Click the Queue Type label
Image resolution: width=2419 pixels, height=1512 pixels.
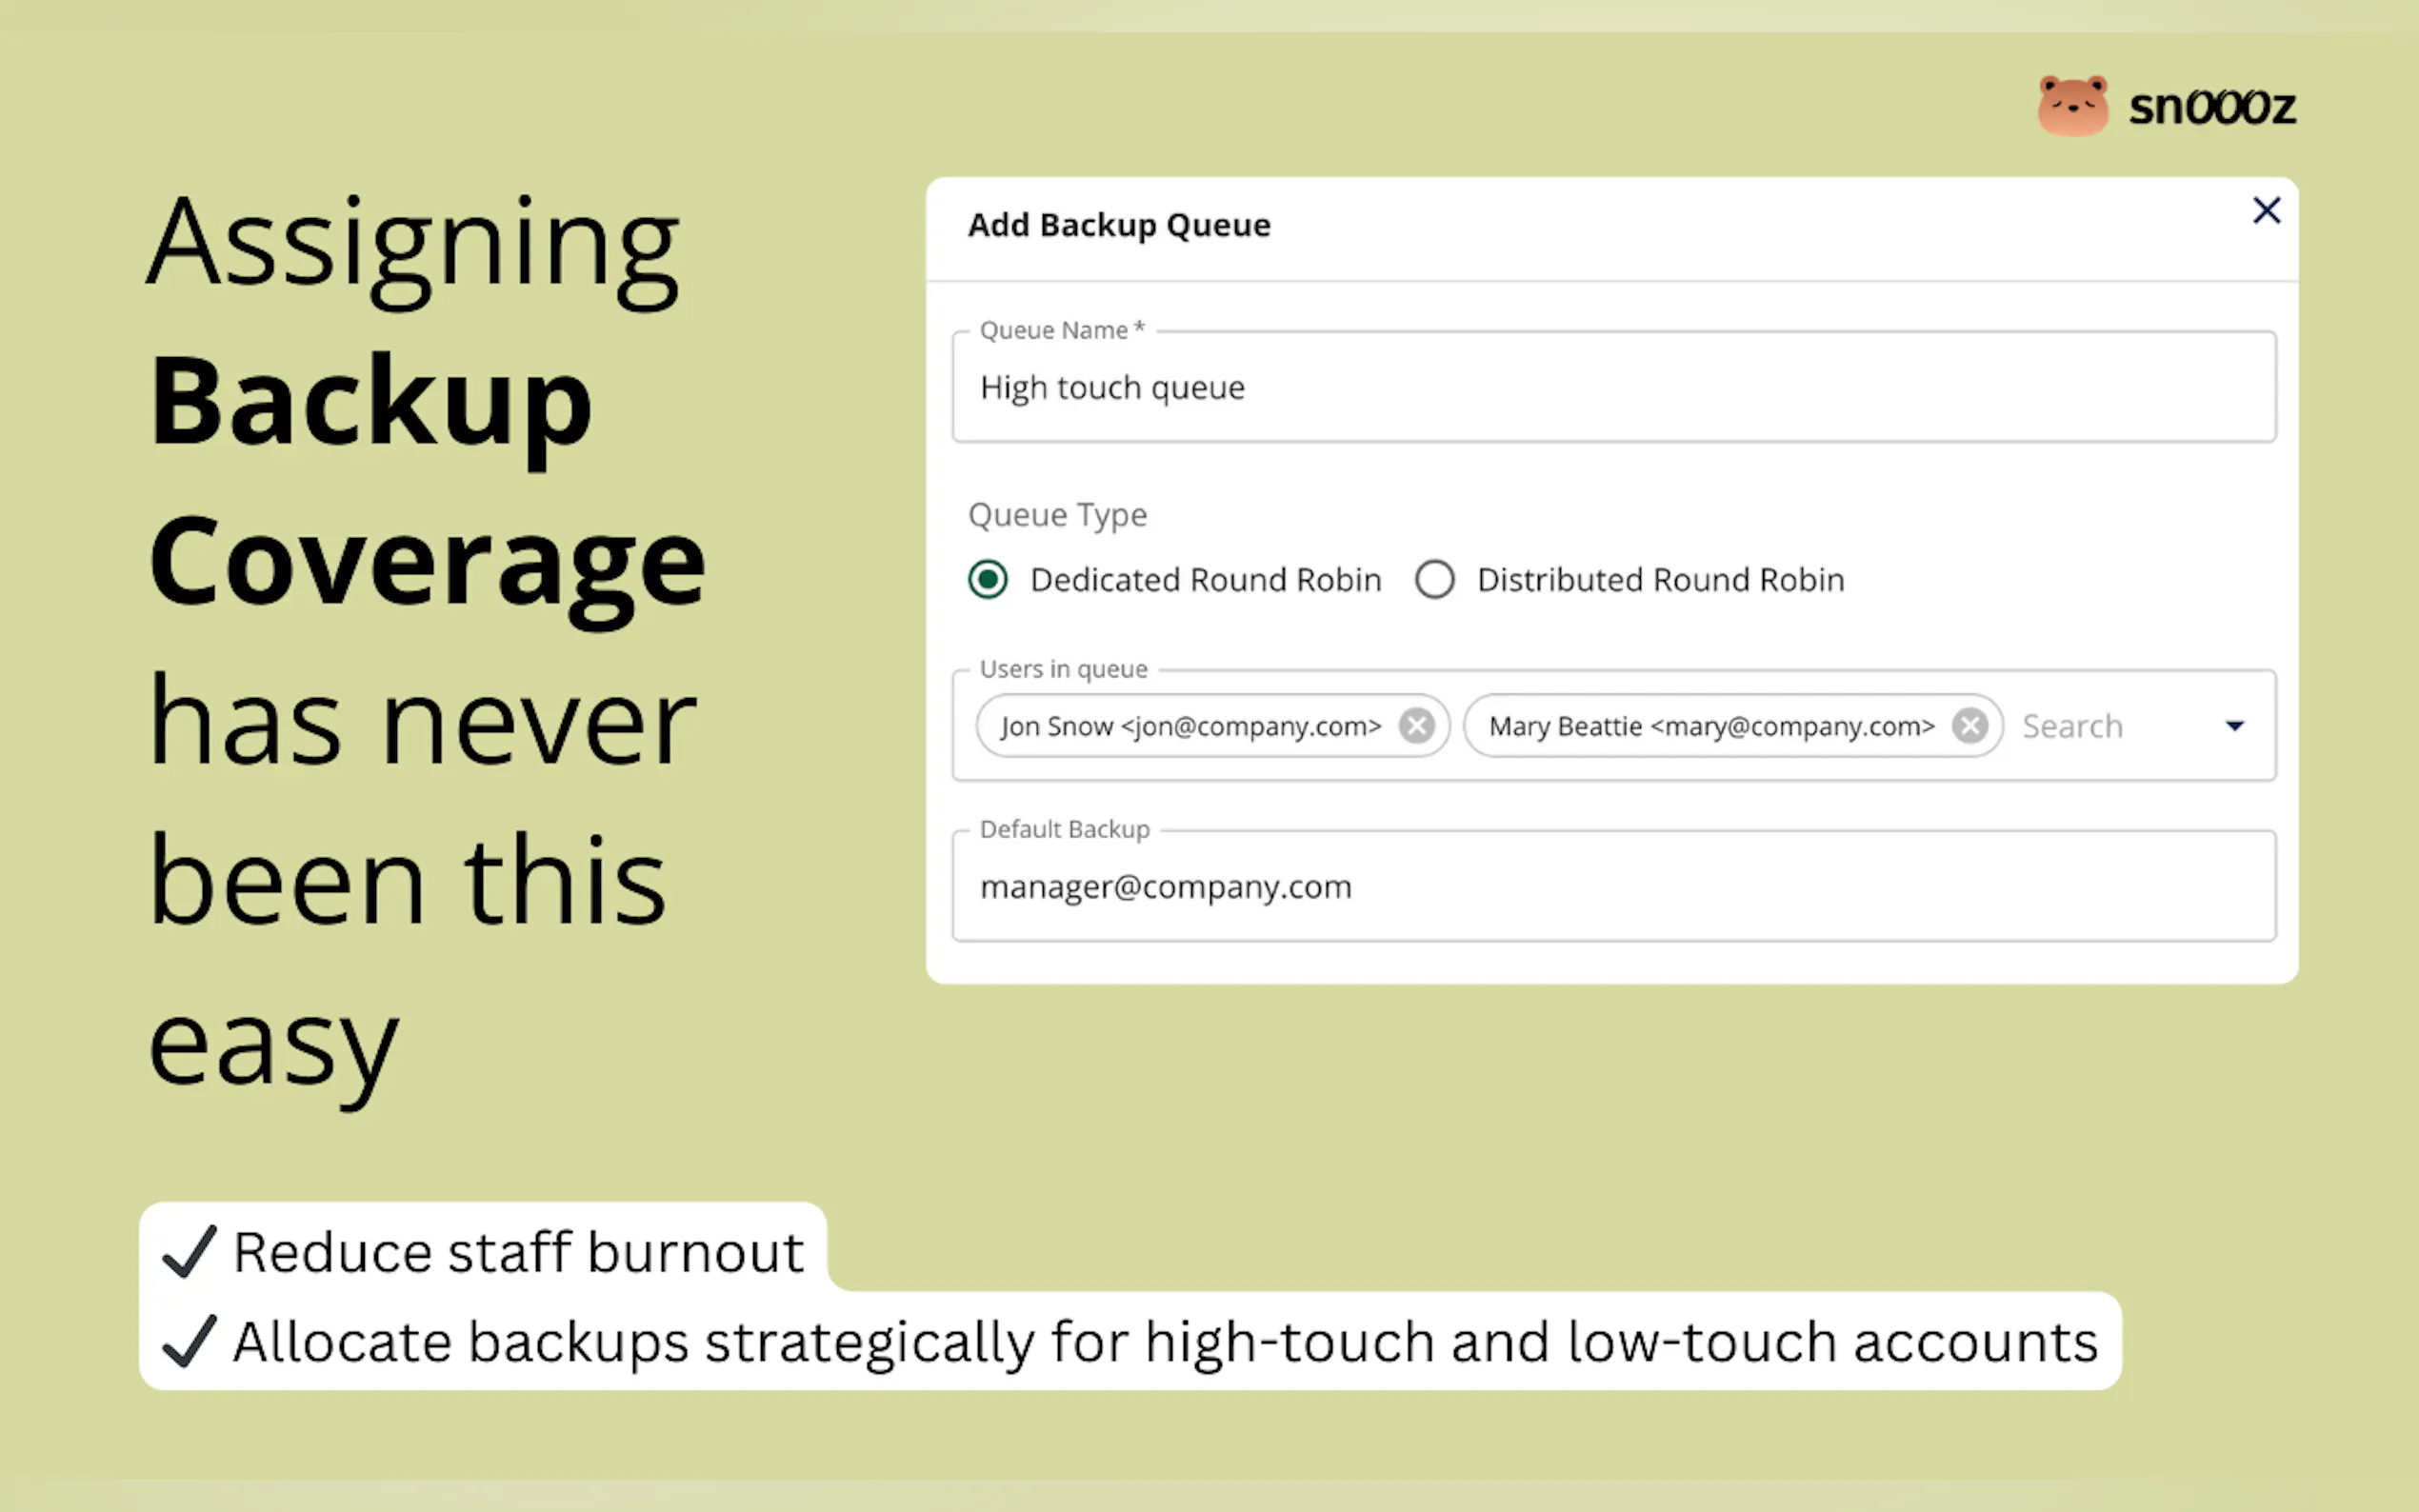(x=1057, y=515)
